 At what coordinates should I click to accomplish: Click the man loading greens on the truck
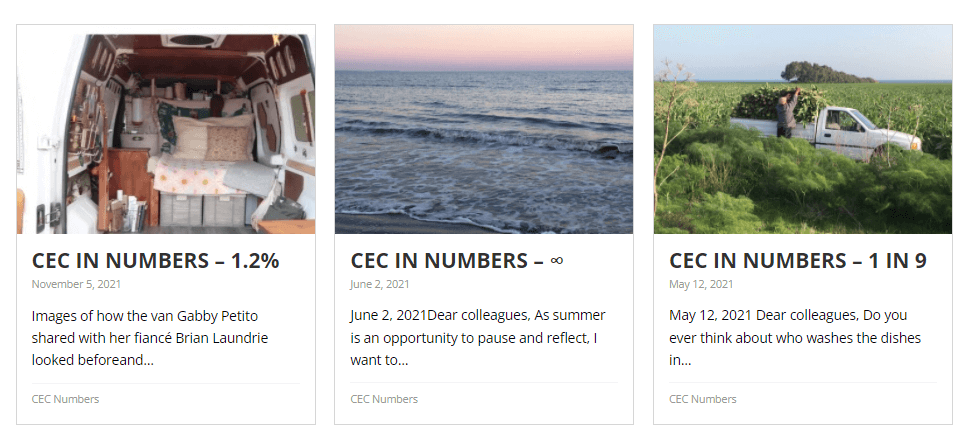click(x=787, y=113)
